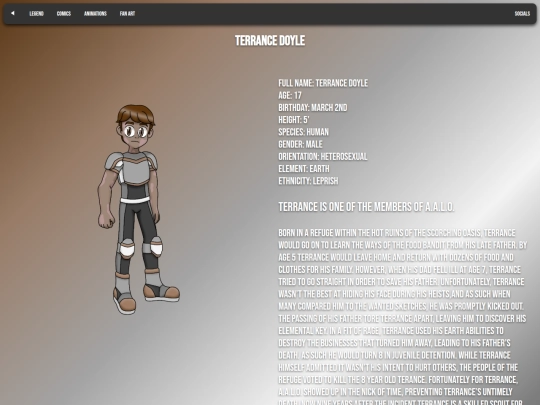Click the 'Orientation: Heterosexual' line
Screen dimensions: 540x405
click(x=323, y=156)
